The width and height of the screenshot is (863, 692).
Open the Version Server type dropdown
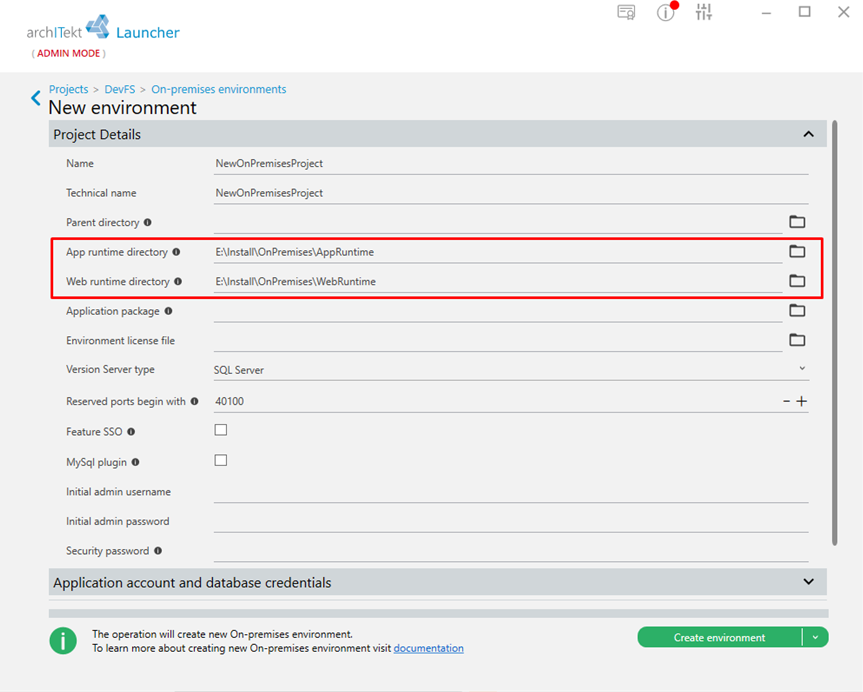pos(511,369)
